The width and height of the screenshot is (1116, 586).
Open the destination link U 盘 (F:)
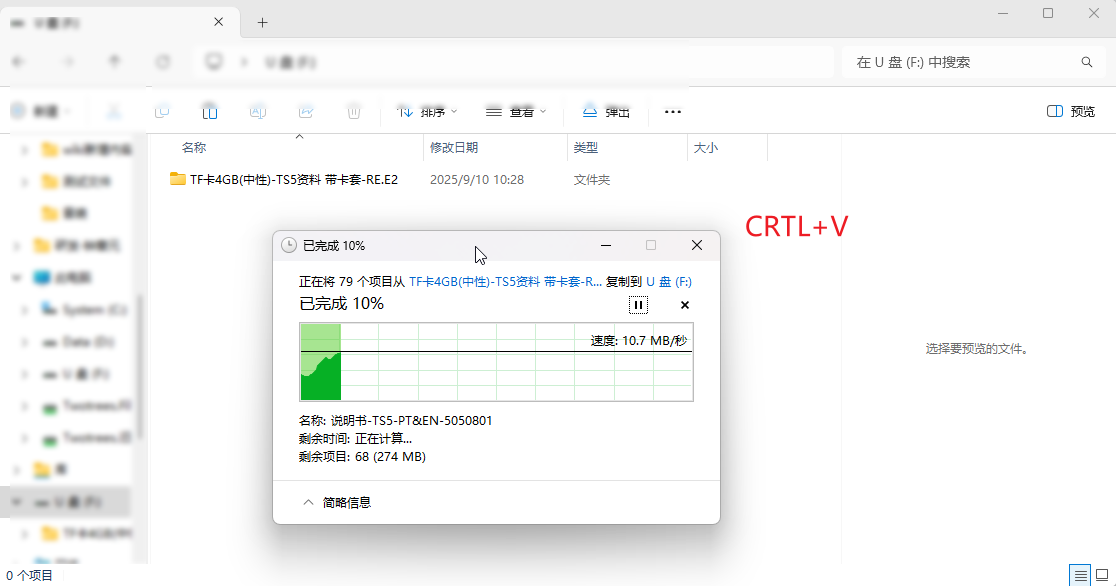tap(669, 282)
